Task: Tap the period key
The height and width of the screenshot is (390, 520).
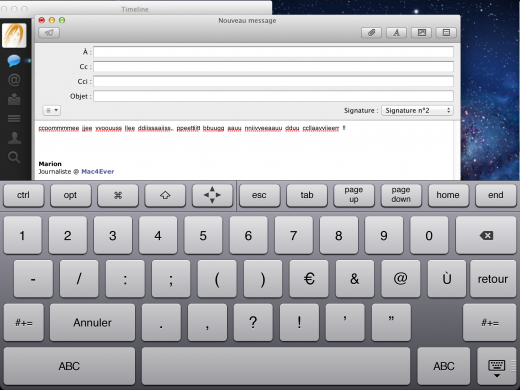Action: pyautogui.click(x=161, y=322)
